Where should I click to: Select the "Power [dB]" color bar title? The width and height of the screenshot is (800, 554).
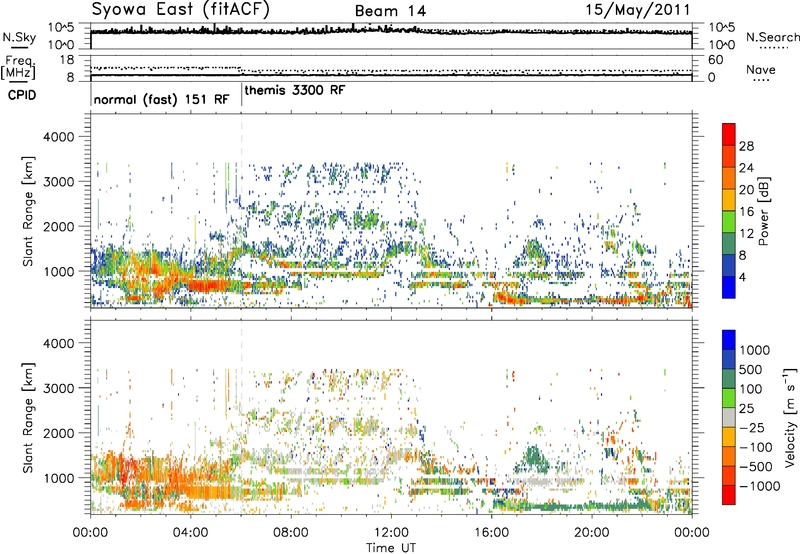763,211
